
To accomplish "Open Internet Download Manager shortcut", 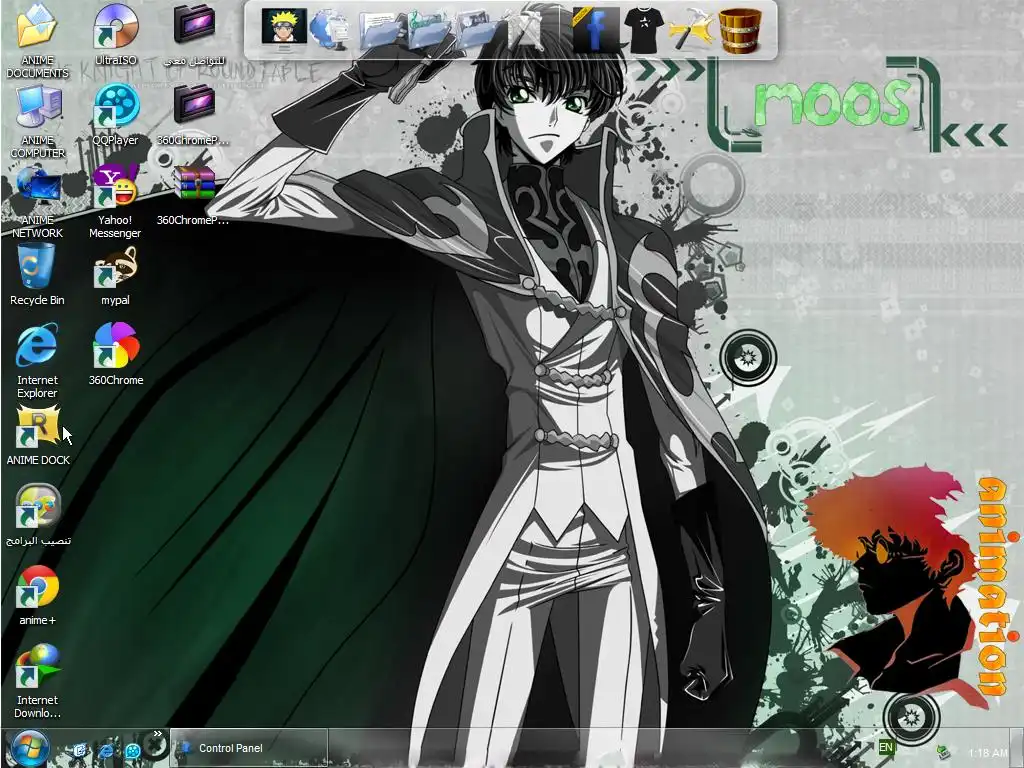I will [x=37, y=666].
